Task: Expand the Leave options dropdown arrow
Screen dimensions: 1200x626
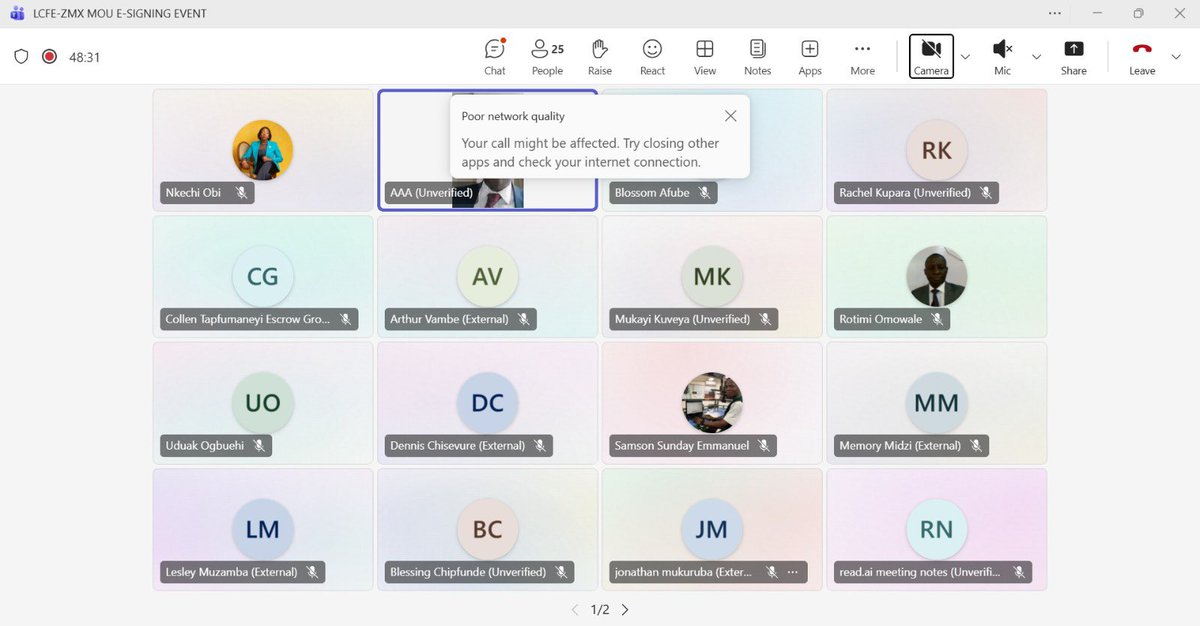Action: [x=1175, y=57]
